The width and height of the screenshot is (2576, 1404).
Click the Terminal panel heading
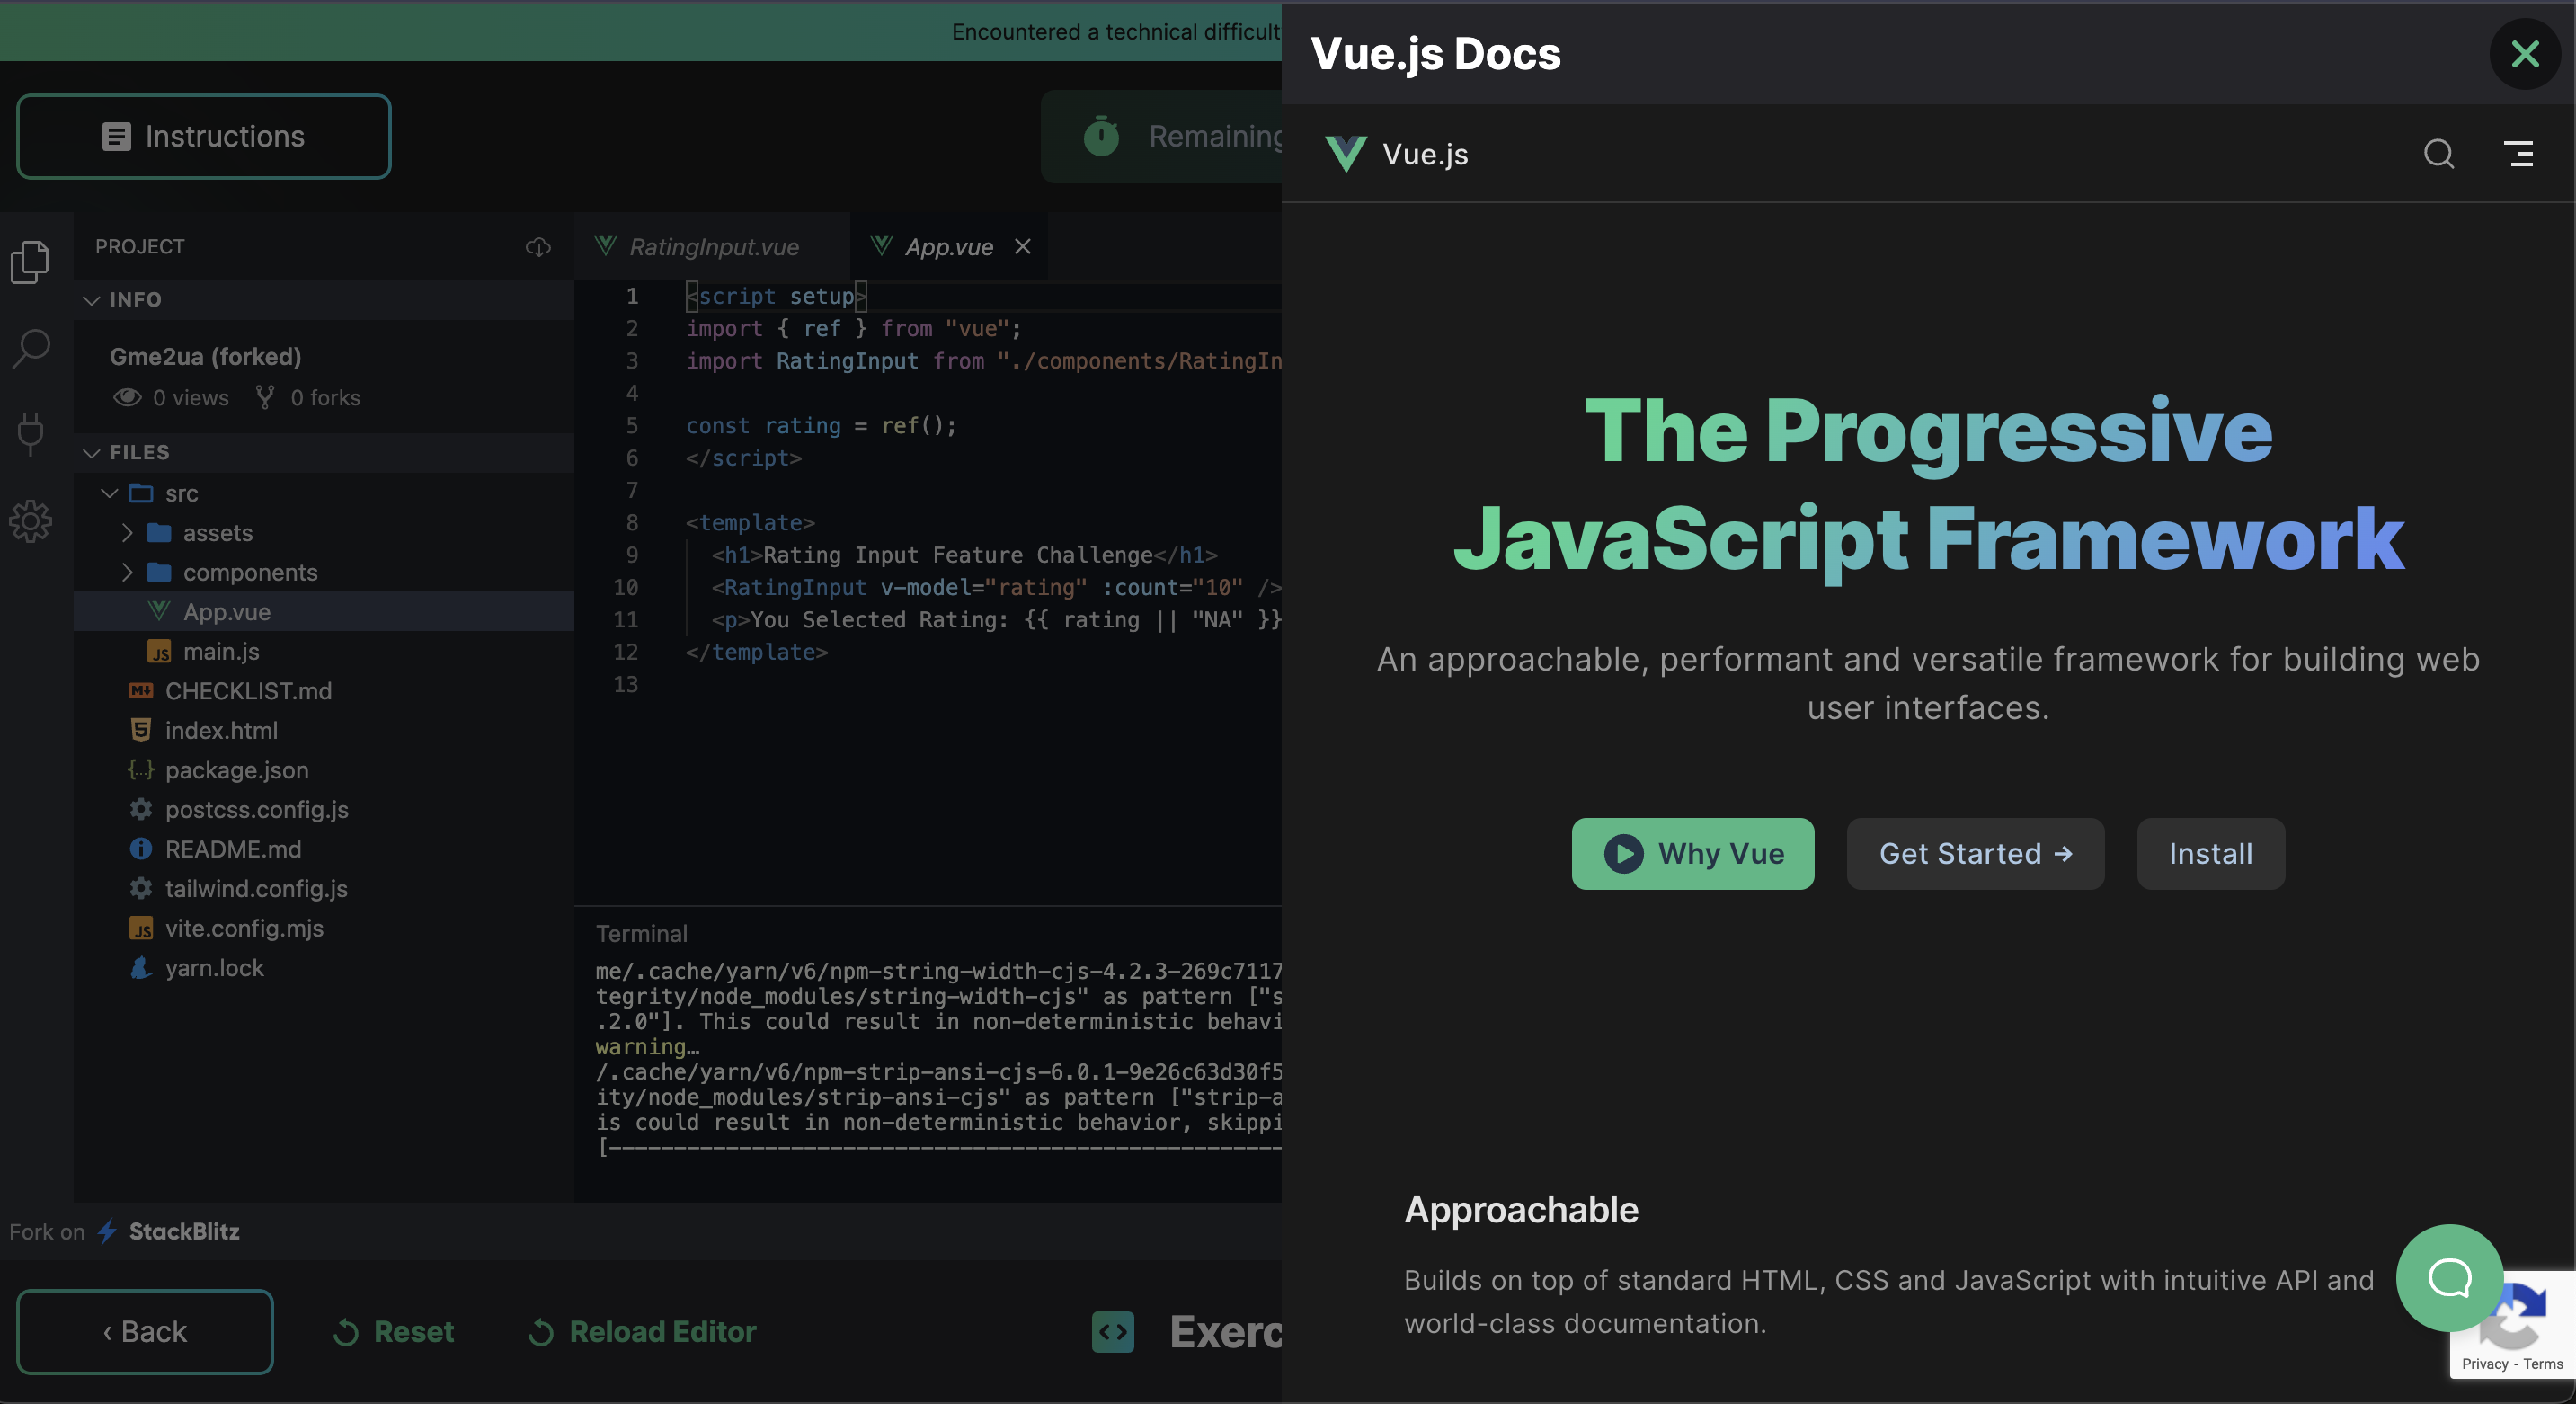(x=642, y=933)
